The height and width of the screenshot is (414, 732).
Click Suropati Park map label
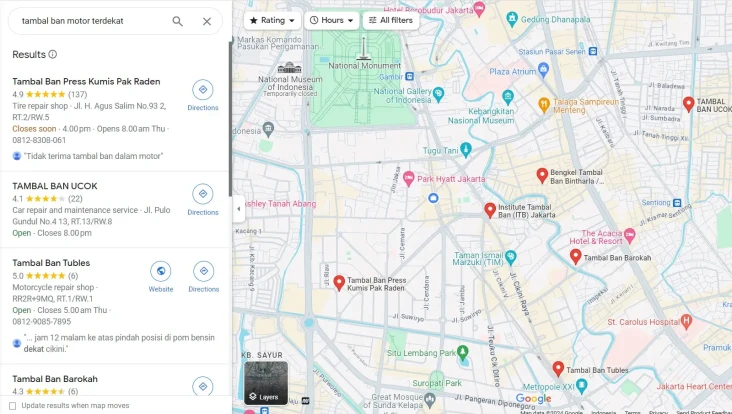click(437, 383)
